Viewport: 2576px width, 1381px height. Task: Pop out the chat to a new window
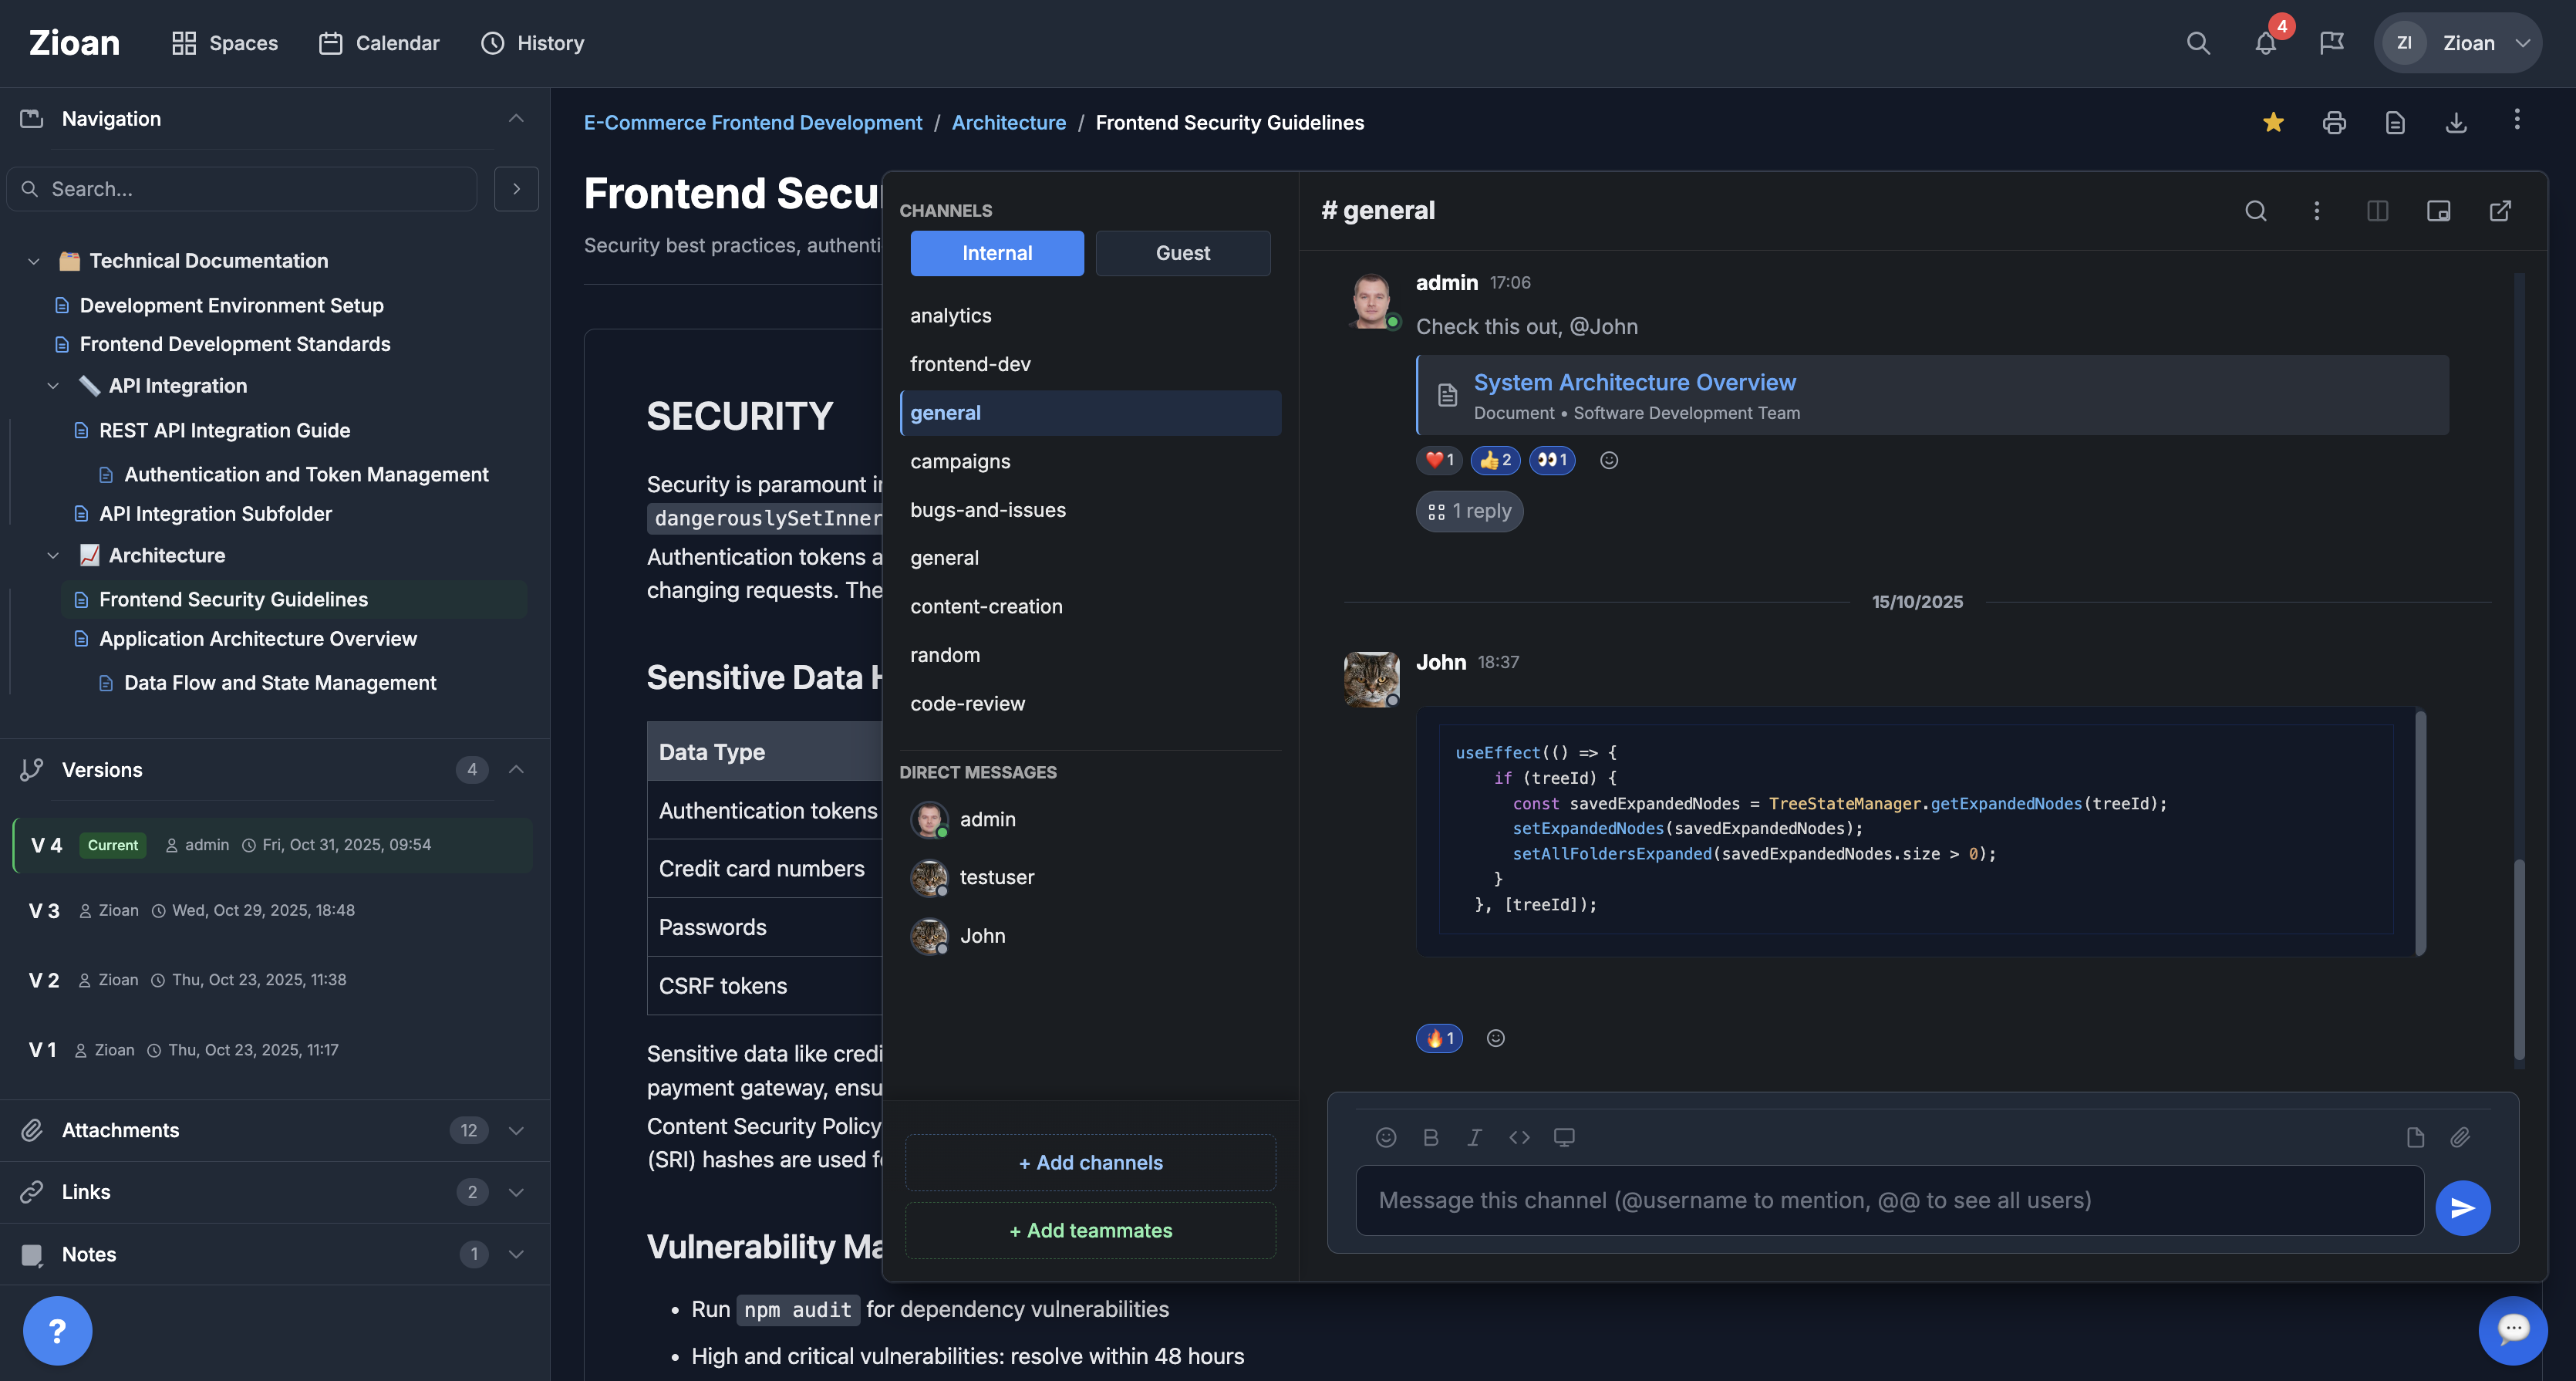(x=2500, y=211)
